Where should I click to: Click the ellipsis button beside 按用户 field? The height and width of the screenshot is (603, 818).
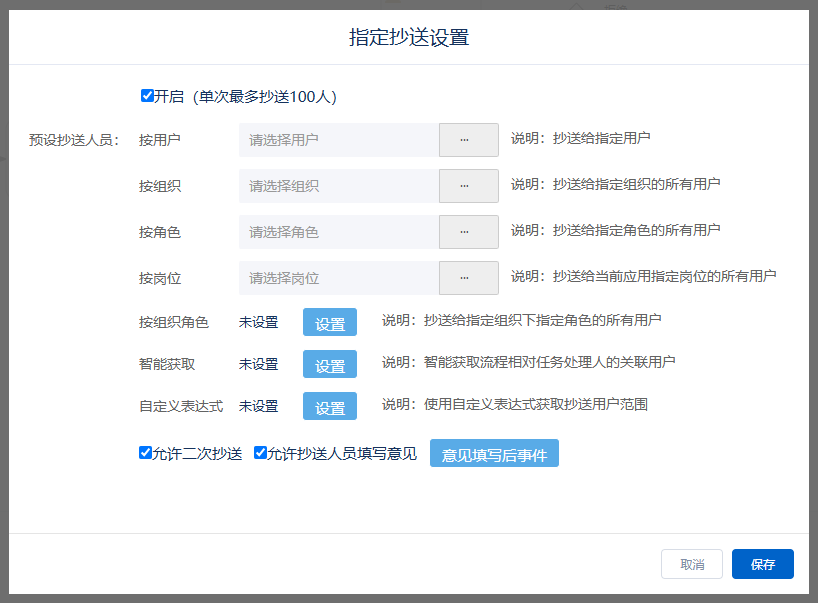click(x=468, y=140)
